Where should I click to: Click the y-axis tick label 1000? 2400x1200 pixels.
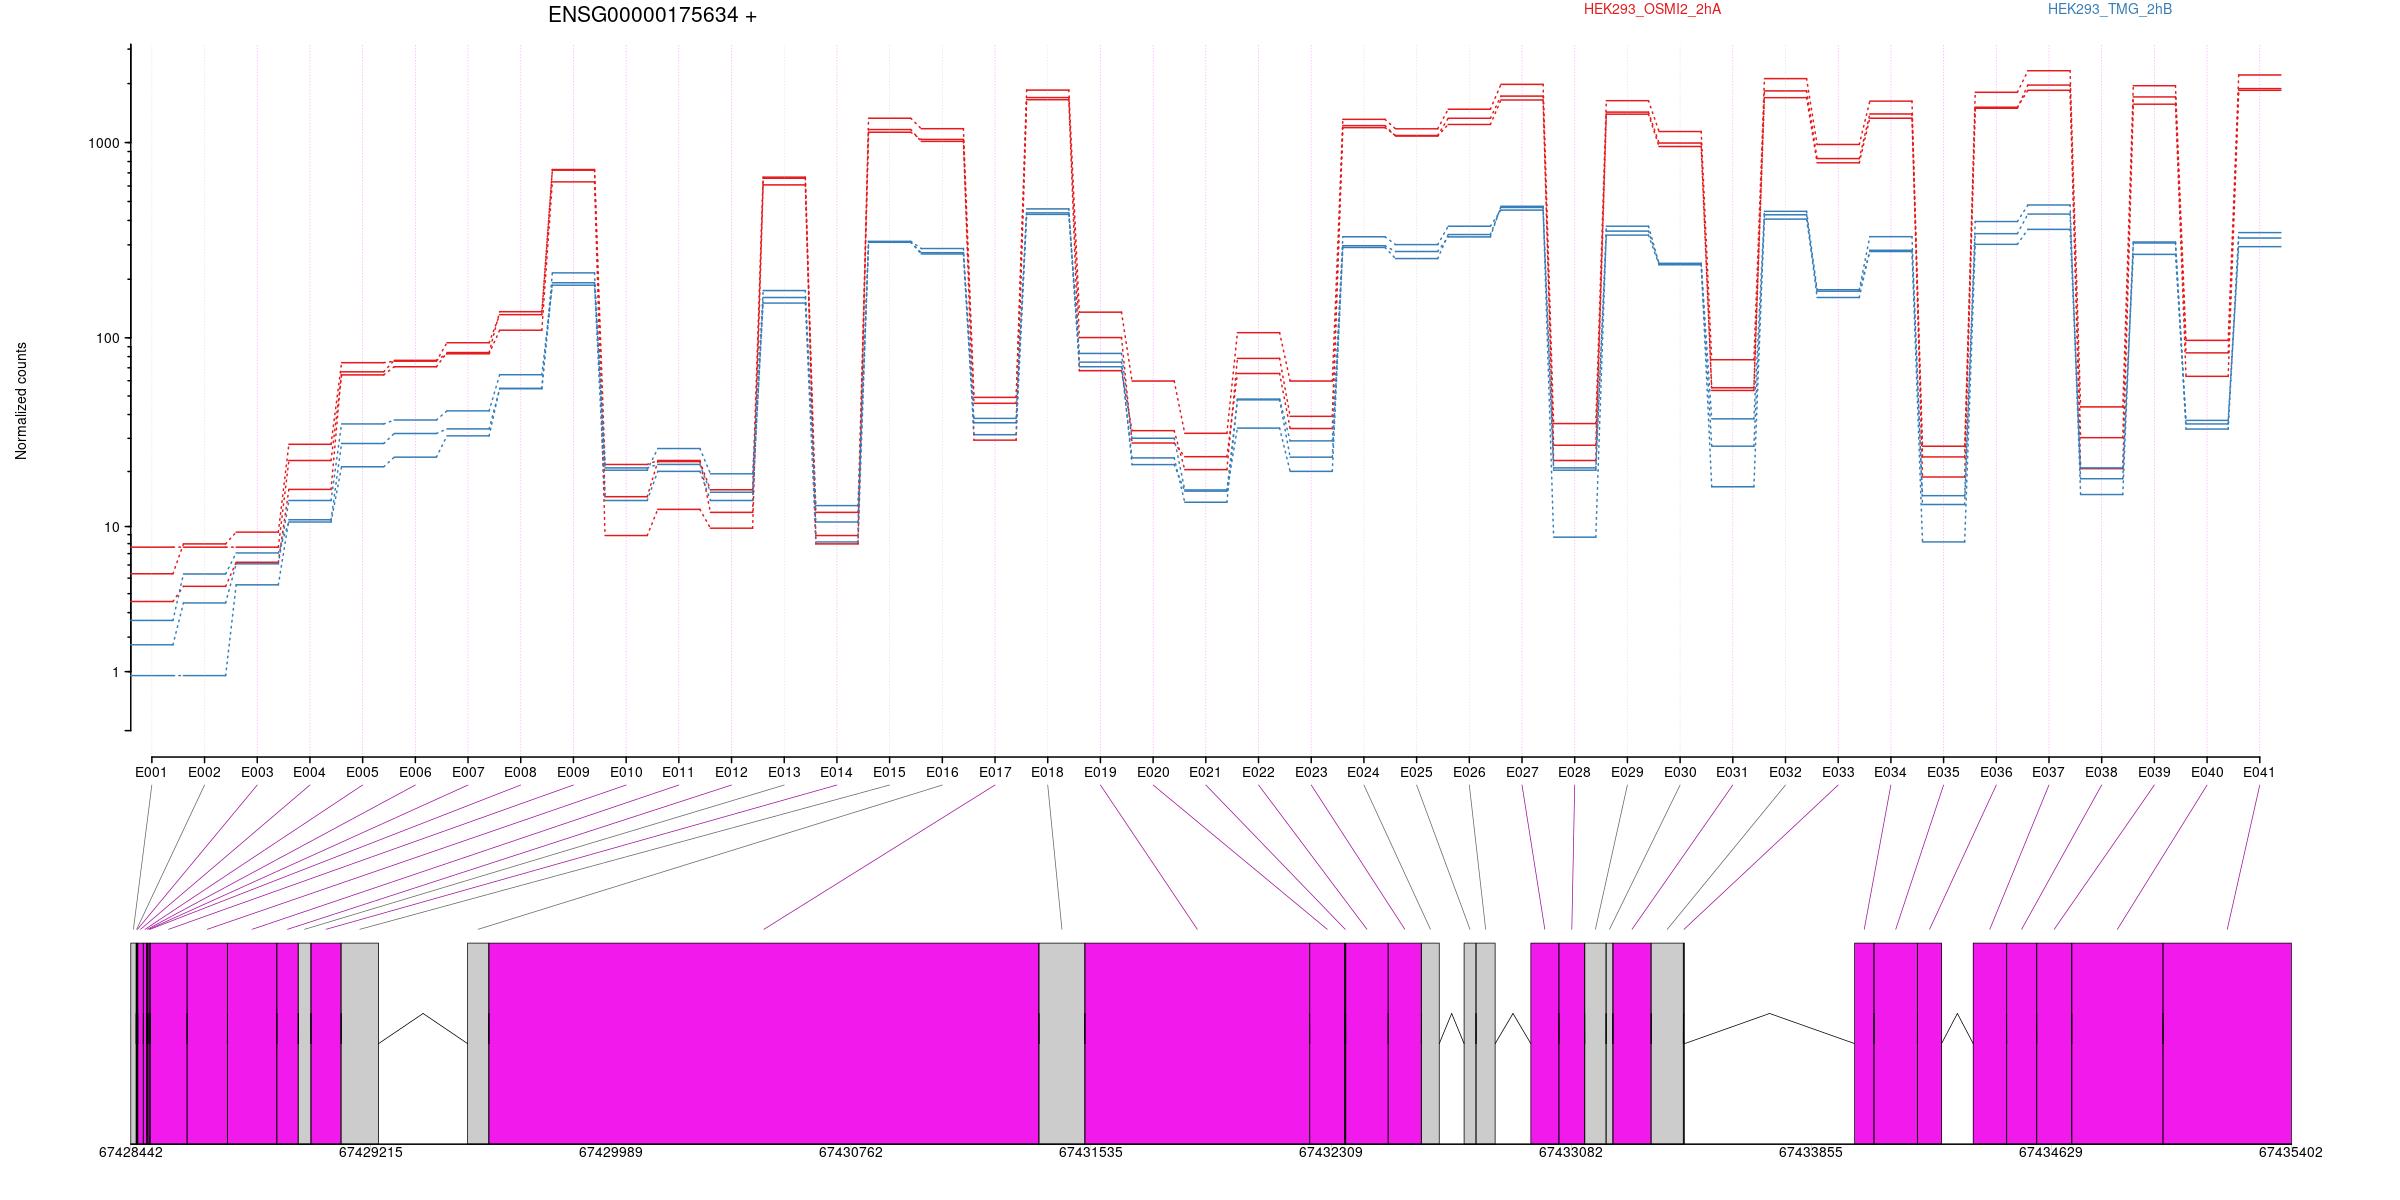[x=104, y=143]
